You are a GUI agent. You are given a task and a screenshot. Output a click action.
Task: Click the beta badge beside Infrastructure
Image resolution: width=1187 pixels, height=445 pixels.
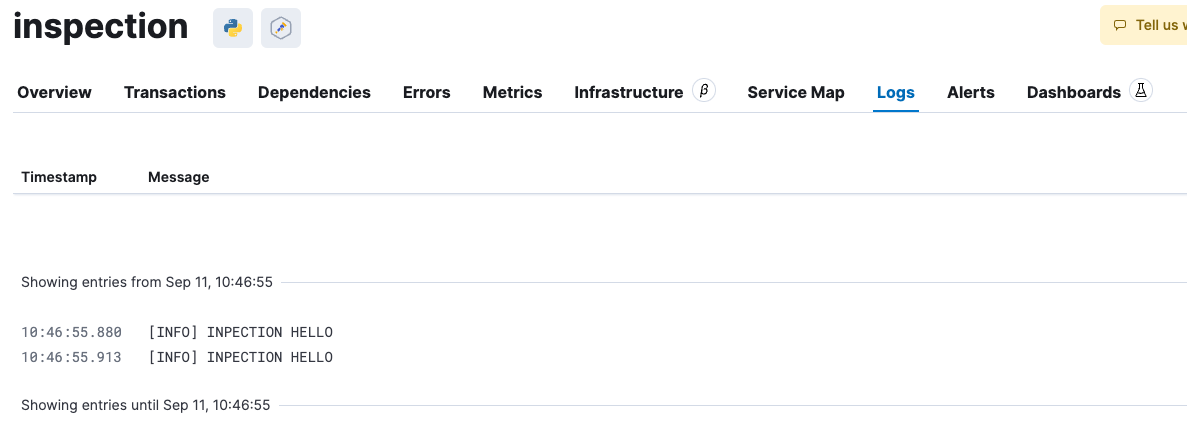pyautogui.click(x=704, y=91)
